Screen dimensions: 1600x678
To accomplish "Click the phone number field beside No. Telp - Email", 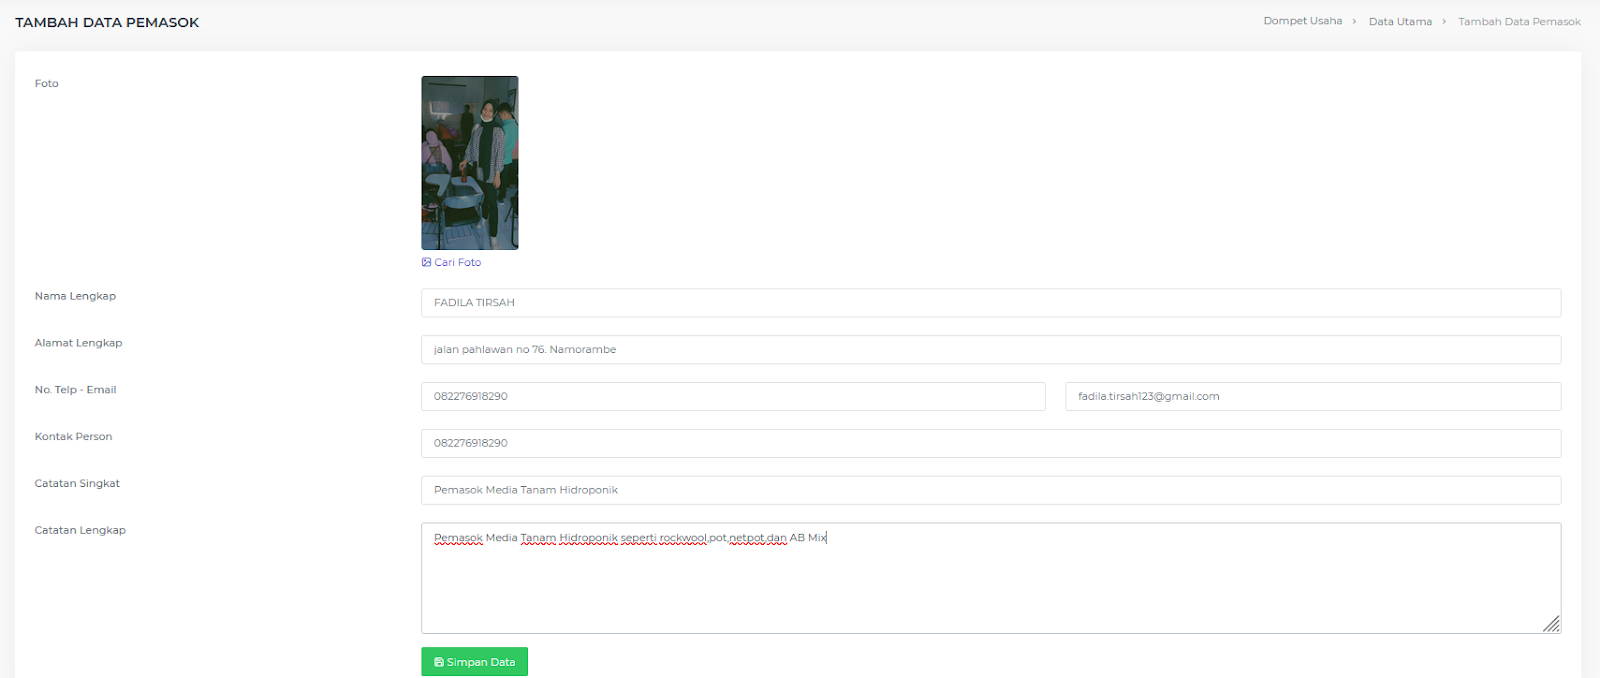I will pyautogui.click(x=733, y=397).
